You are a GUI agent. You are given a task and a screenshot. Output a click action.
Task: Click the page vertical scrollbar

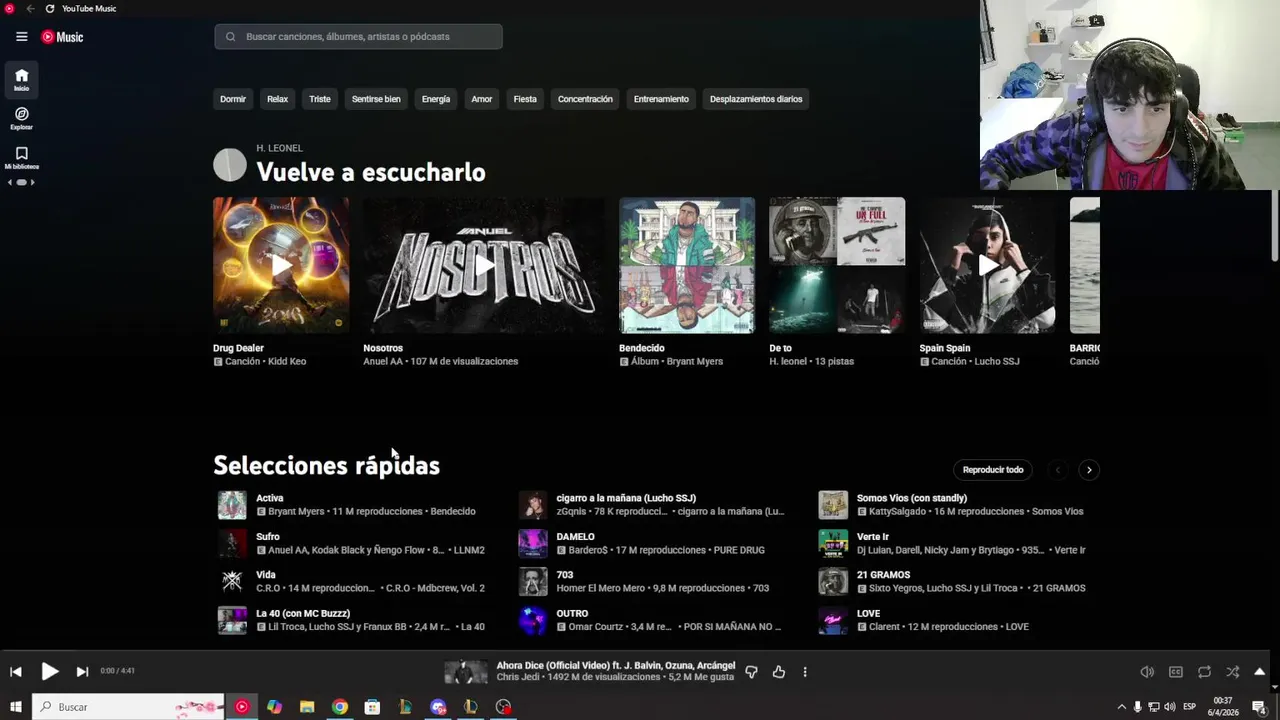pyautogui.click(x=1274, y=225)
